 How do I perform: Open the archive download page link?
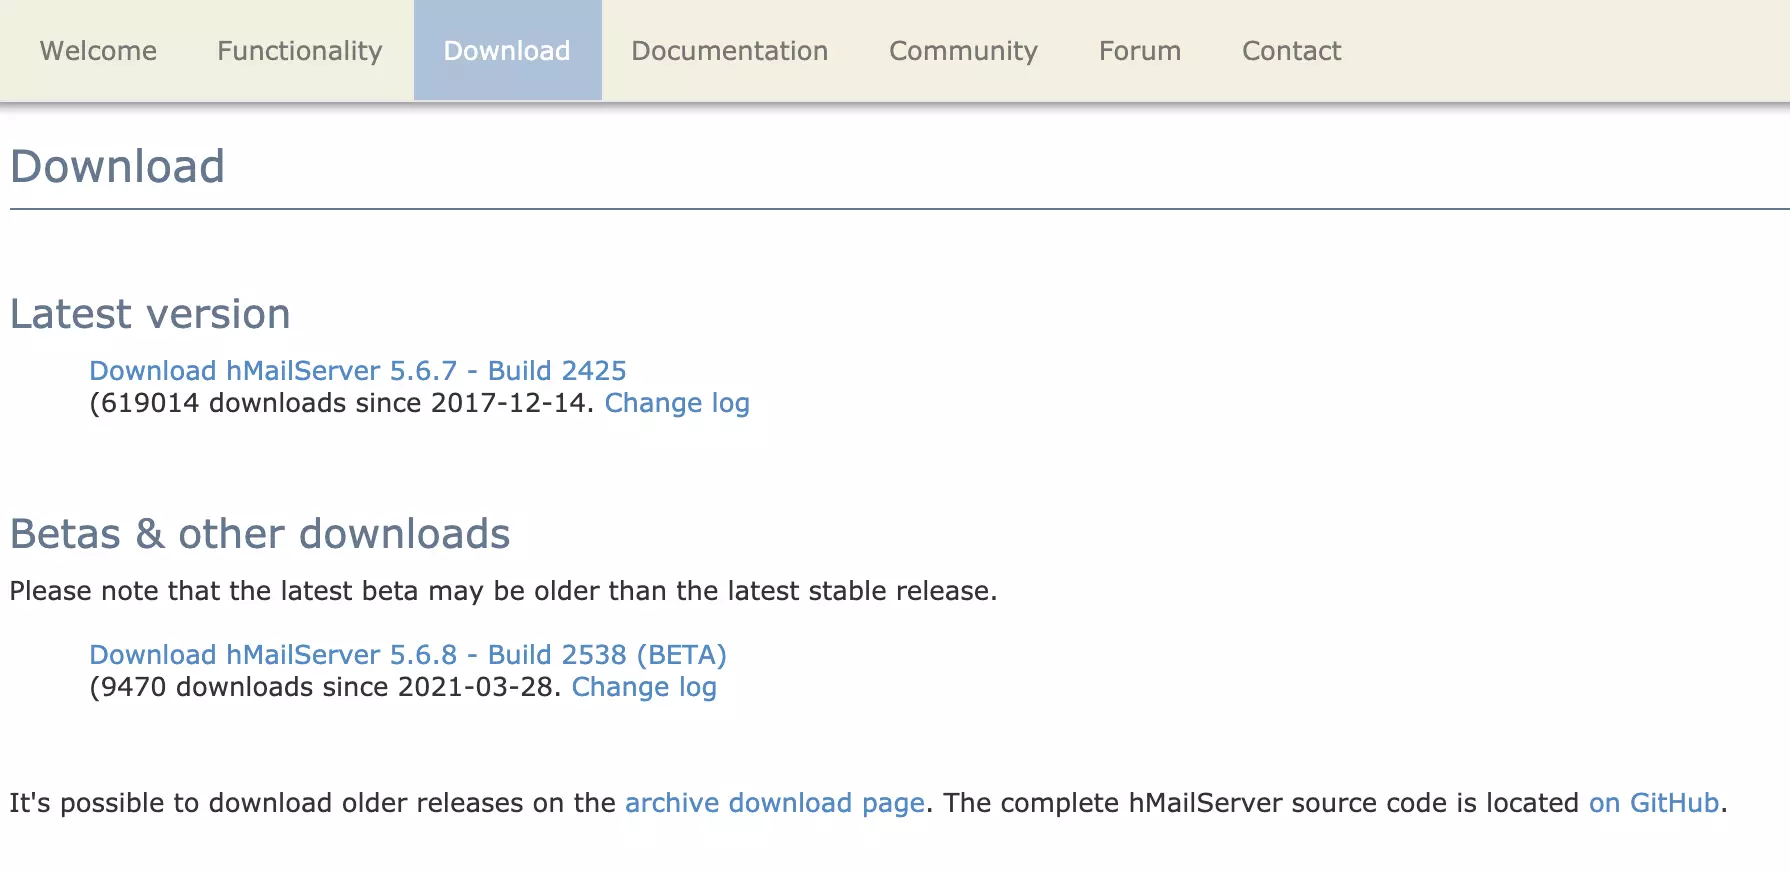pos(774,803)
